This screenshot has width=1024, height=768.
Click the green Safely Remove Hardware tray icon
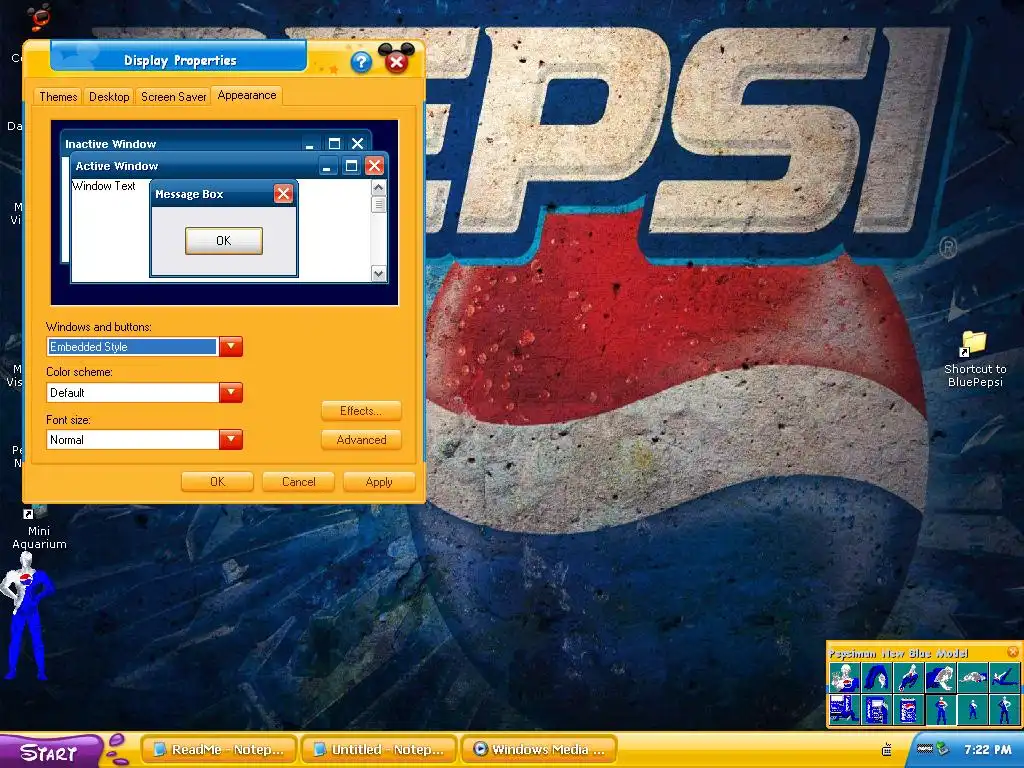pyautogui.click(x=942, y=748)
